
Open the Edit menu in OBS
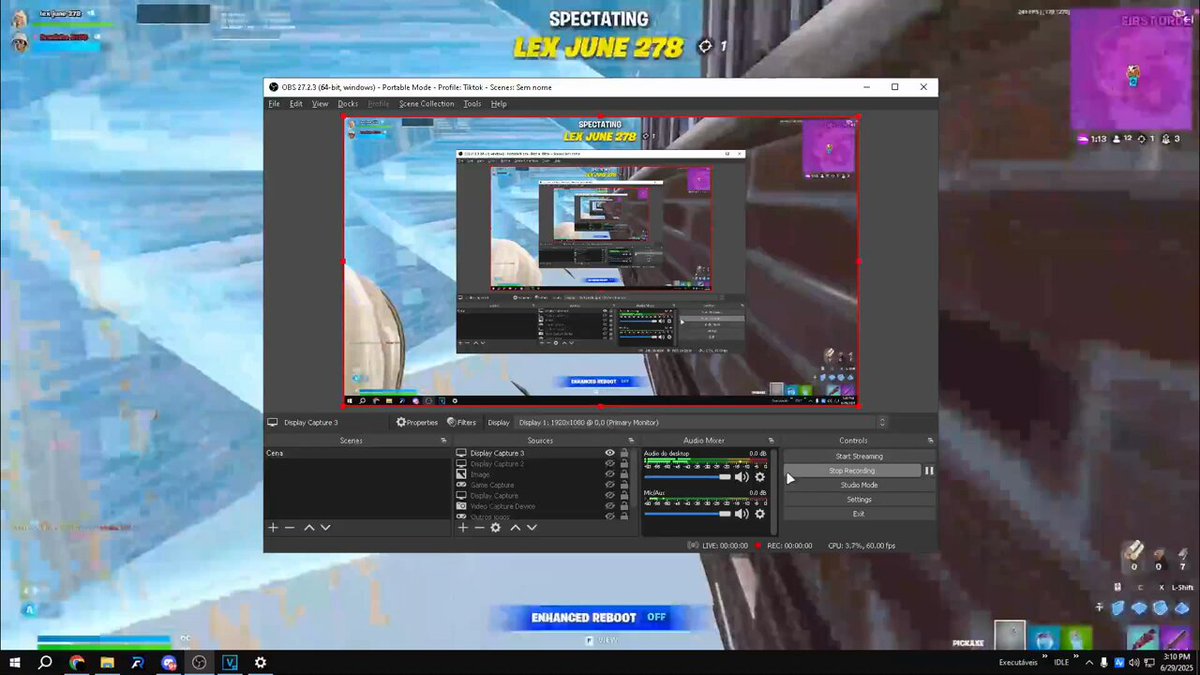[296, 104]
